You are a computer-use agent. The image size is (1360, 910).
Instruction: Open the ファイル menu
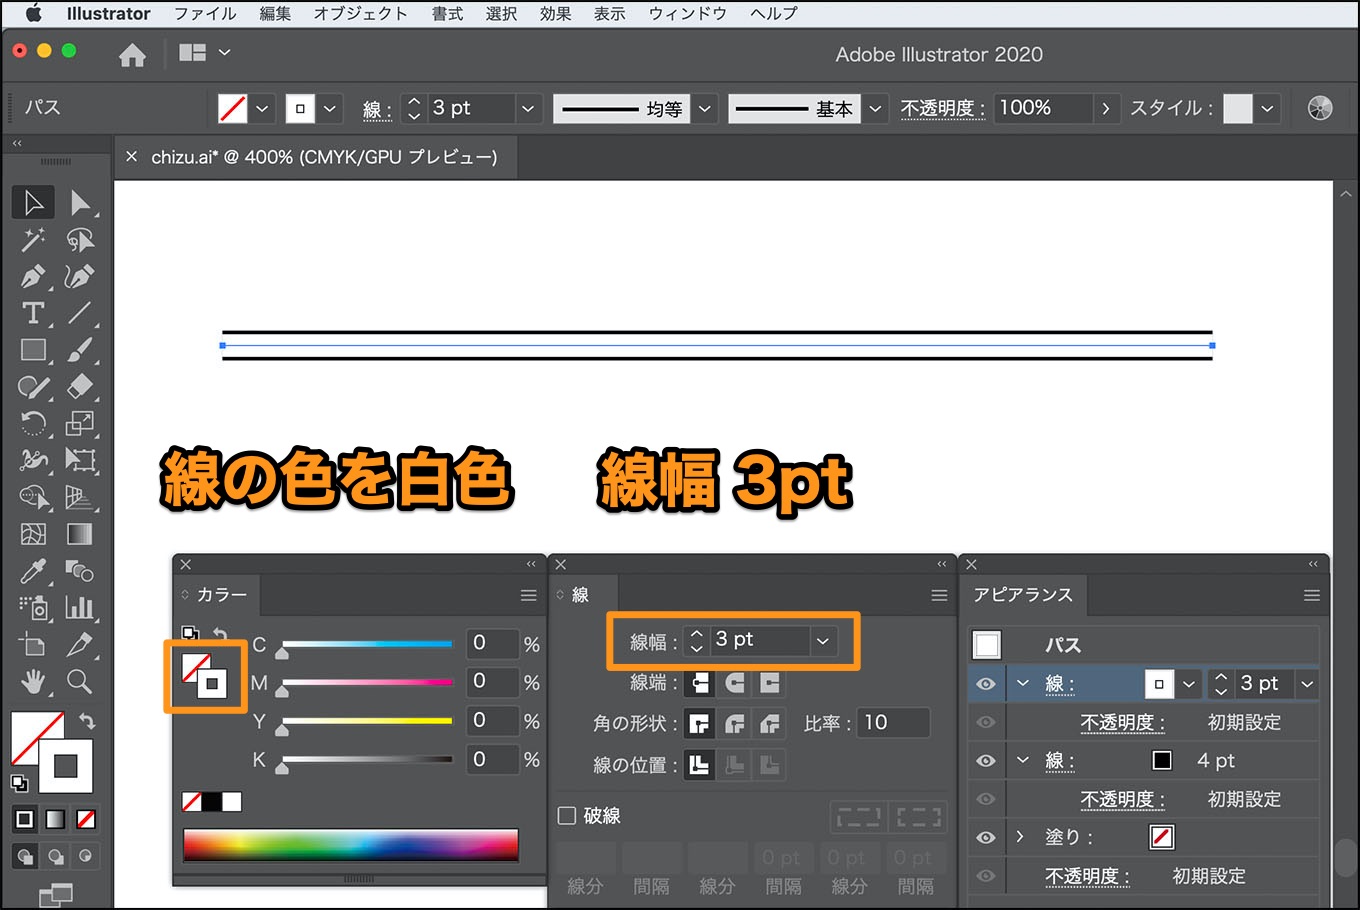[205, 14]
